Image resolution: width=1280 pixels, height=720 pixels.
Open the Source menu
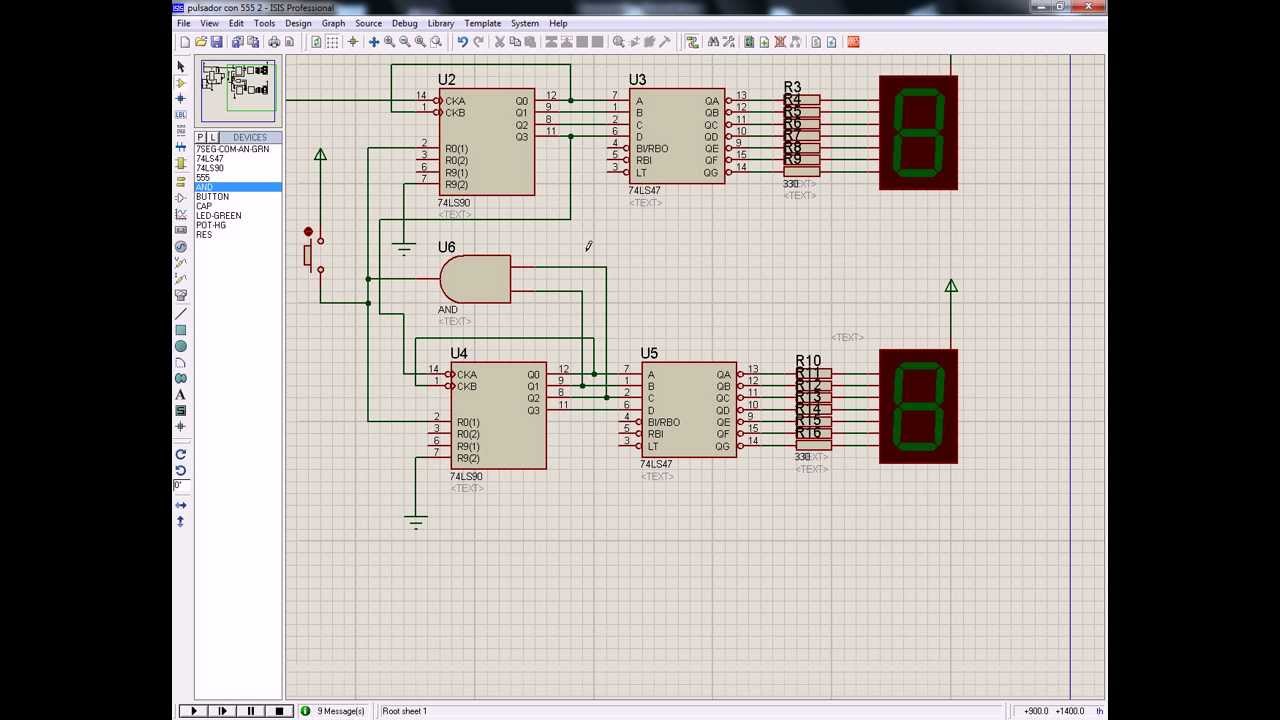[368, 23]
